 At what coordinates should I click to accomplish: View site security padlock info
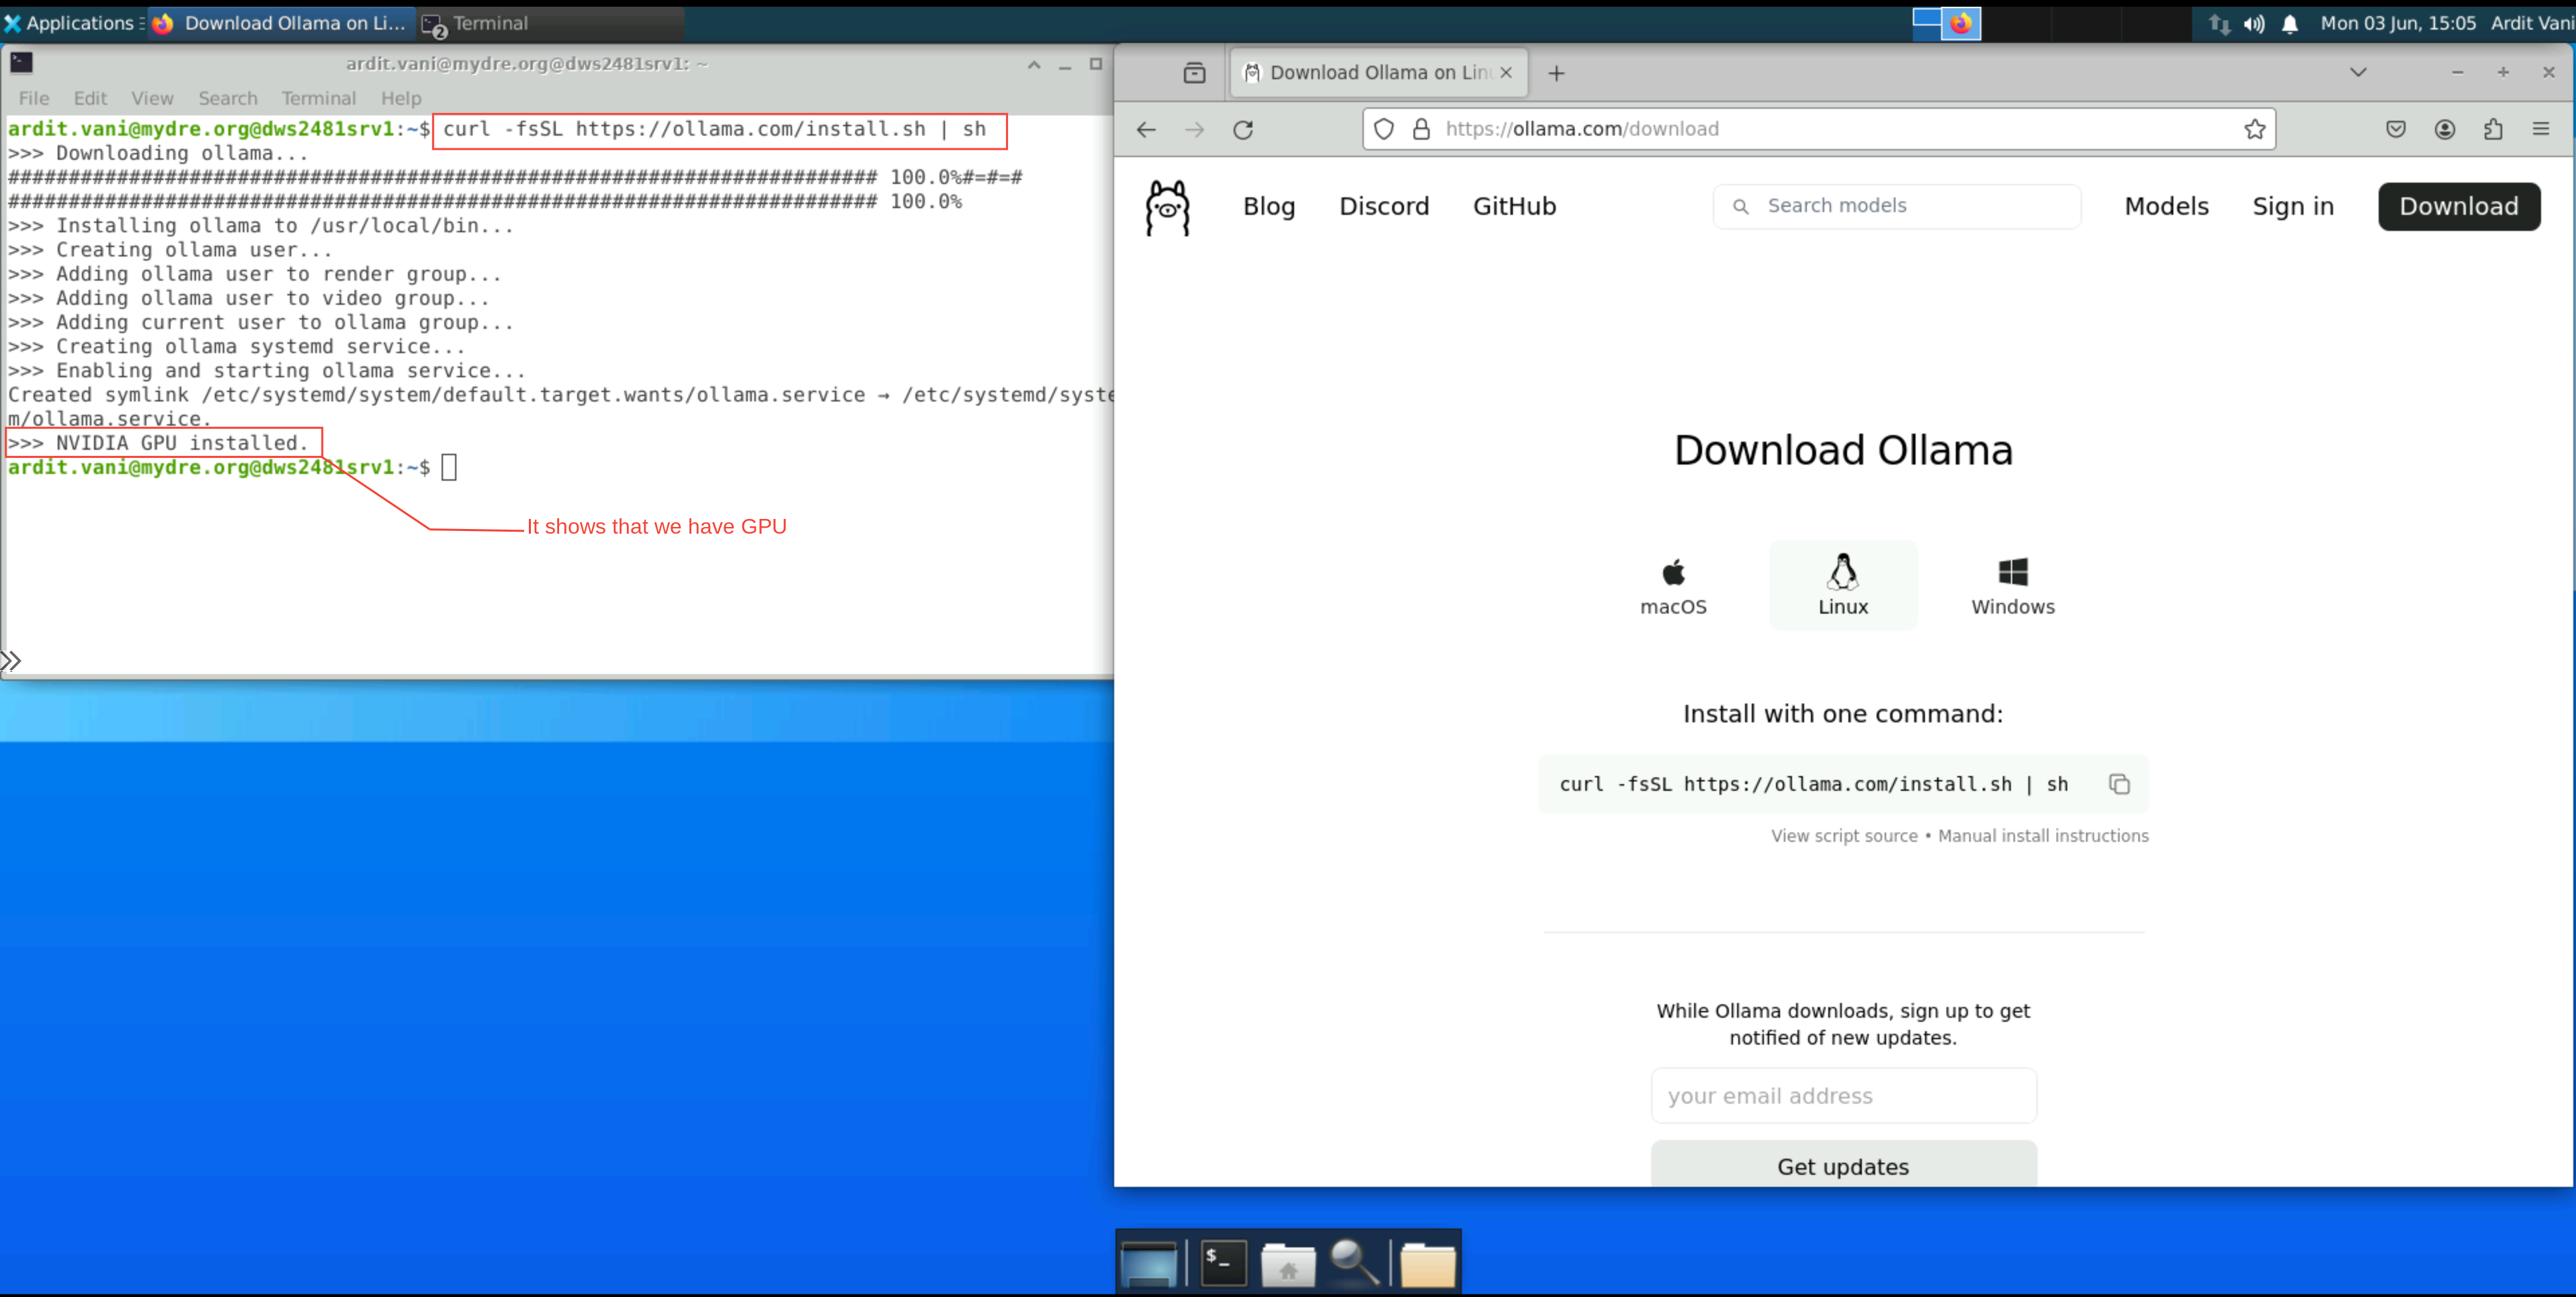click(1421, 129)
